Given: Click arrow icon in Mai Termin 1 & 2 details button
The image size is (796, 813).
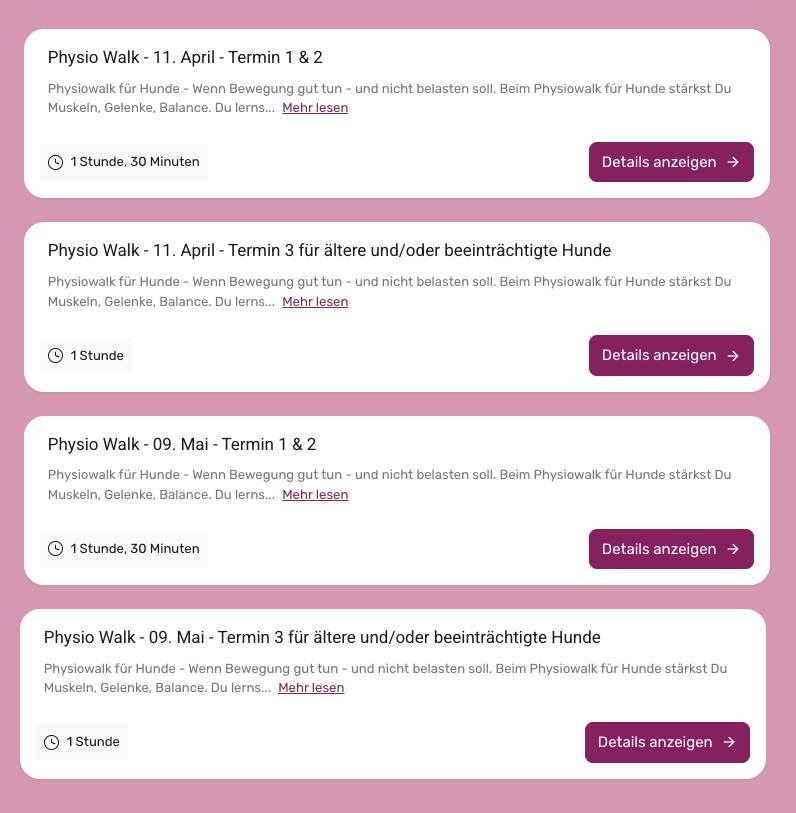Looking at the screenshot, I should tap(733, 549).
